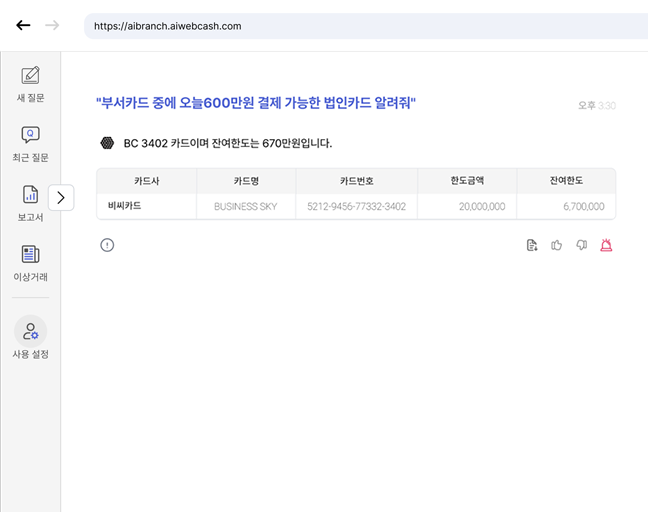Click the document download icon below table
The height and width of the screenshot is (512, 648).
(x=532, y=245)
